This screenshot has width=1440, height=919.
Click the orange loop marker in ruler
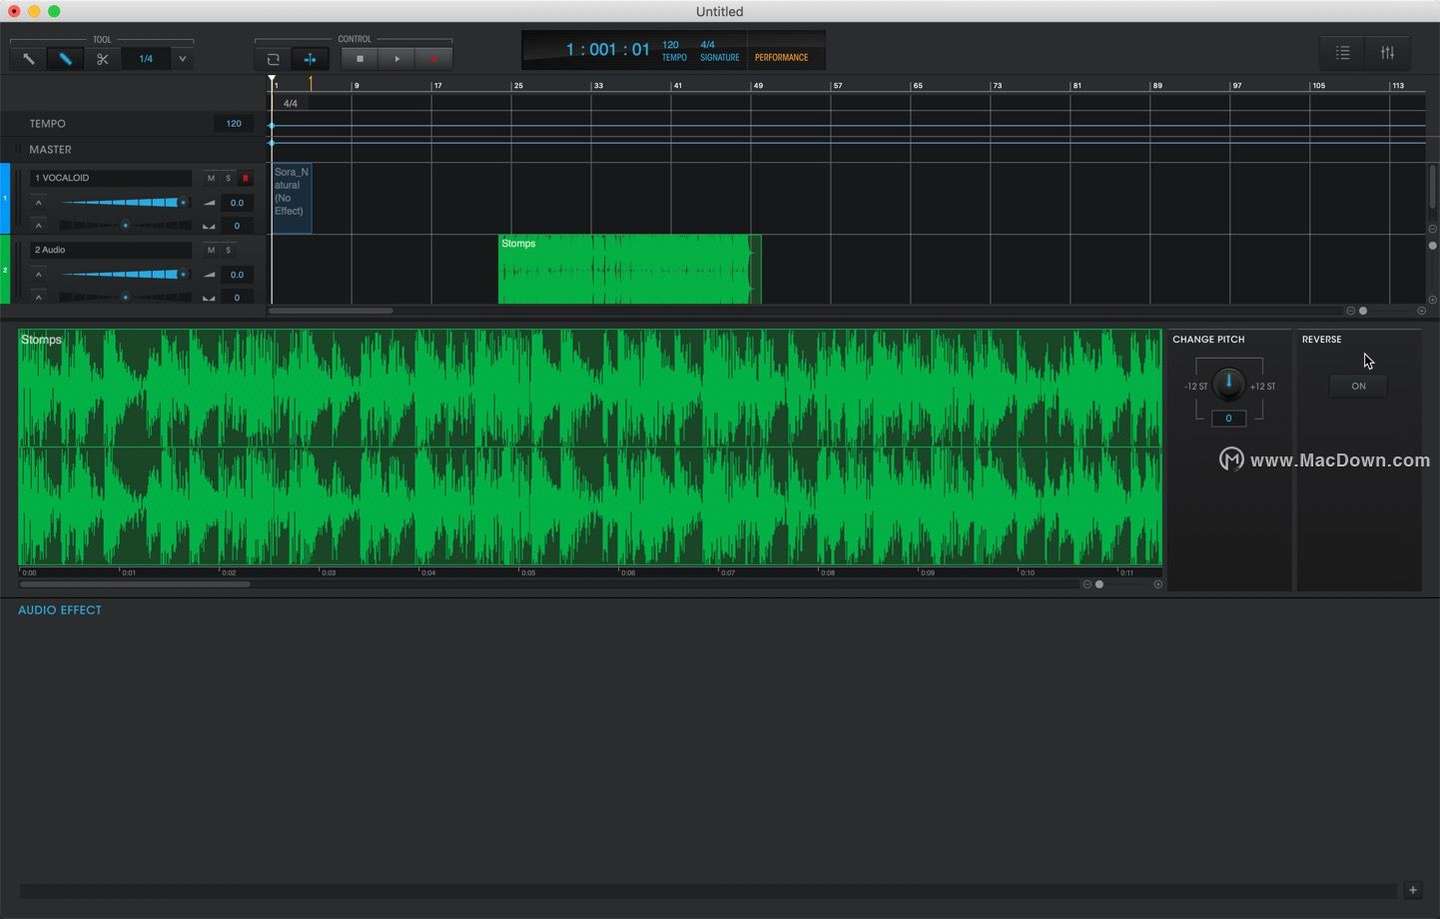(x=310, y=84)
